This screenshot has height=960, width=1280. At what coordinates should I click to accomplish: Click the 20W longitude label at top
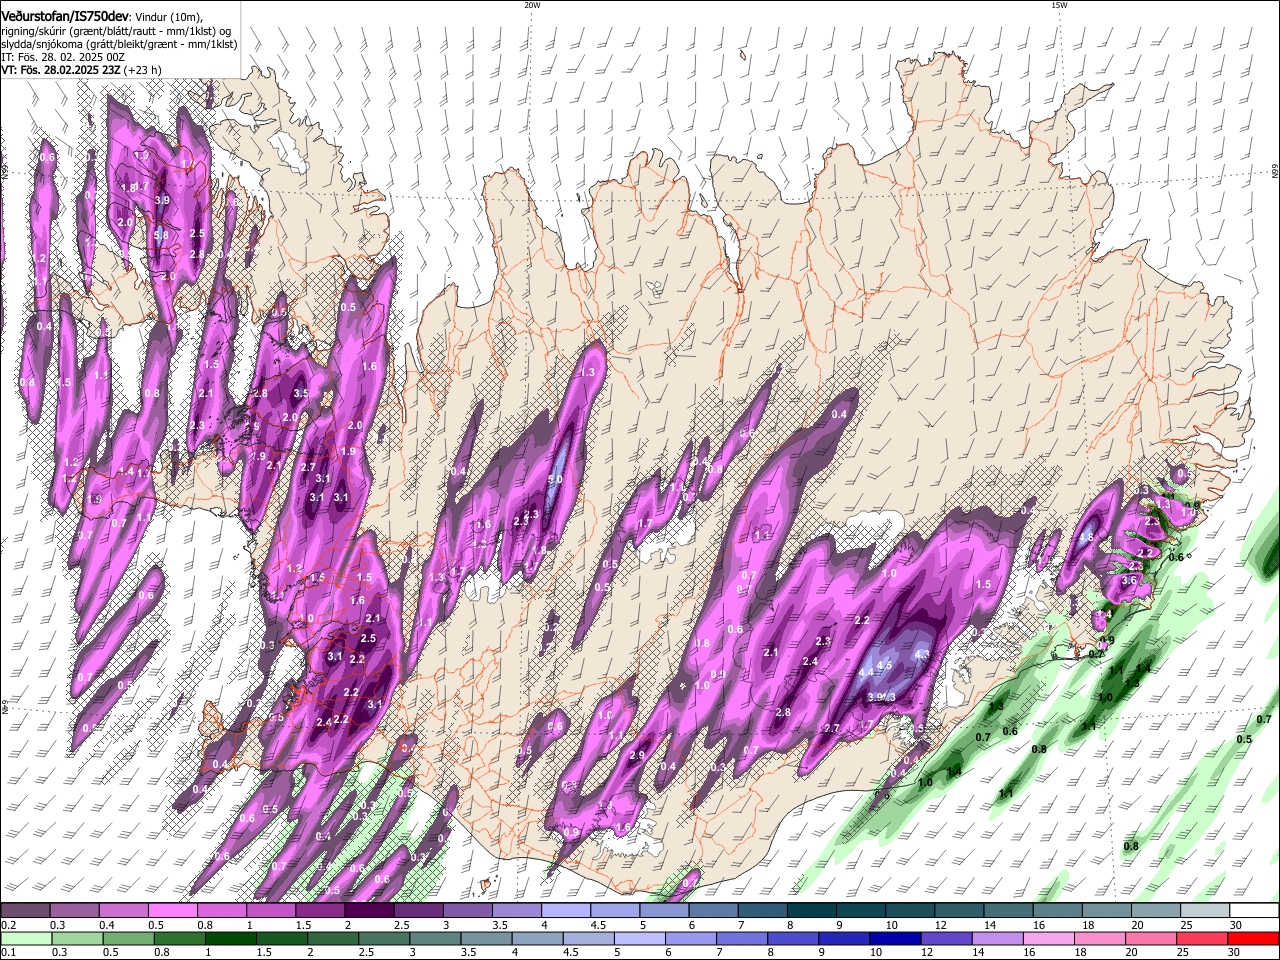click(532, 5)
